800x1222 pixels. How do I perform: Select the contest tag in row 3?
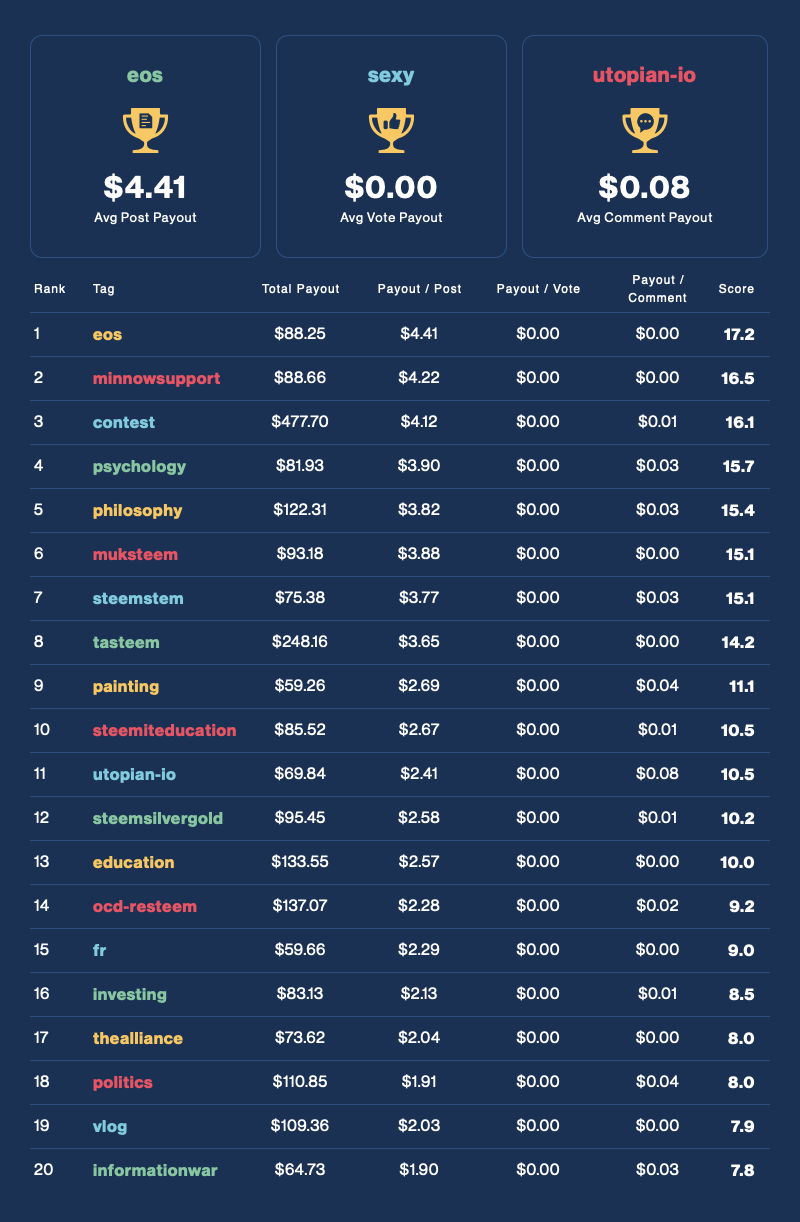click(124, 422)
